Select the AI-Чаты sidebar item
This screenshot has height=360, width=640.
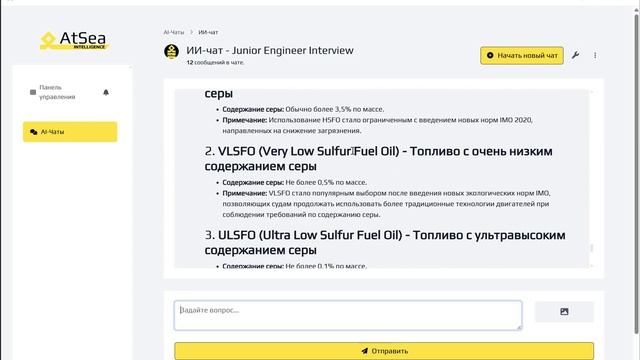click(x=70, y=132)
